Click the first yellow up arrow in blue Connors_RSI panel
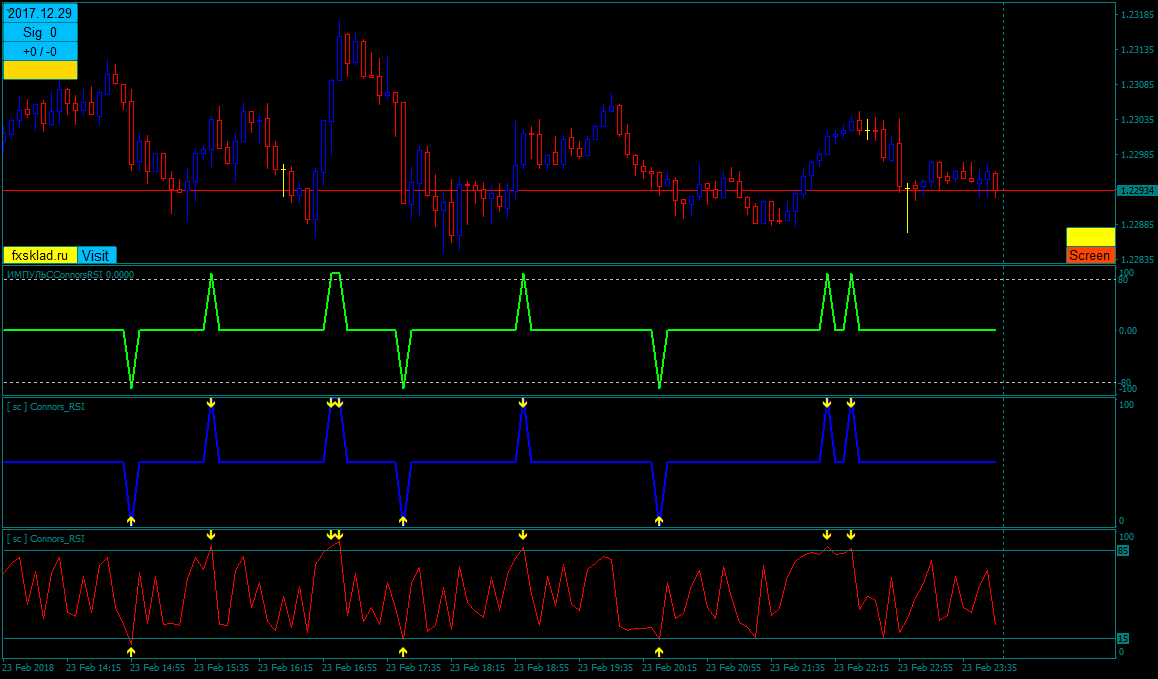Image resolution: width=1158 pixels, height=679 pixels. [x=131, y=521]
